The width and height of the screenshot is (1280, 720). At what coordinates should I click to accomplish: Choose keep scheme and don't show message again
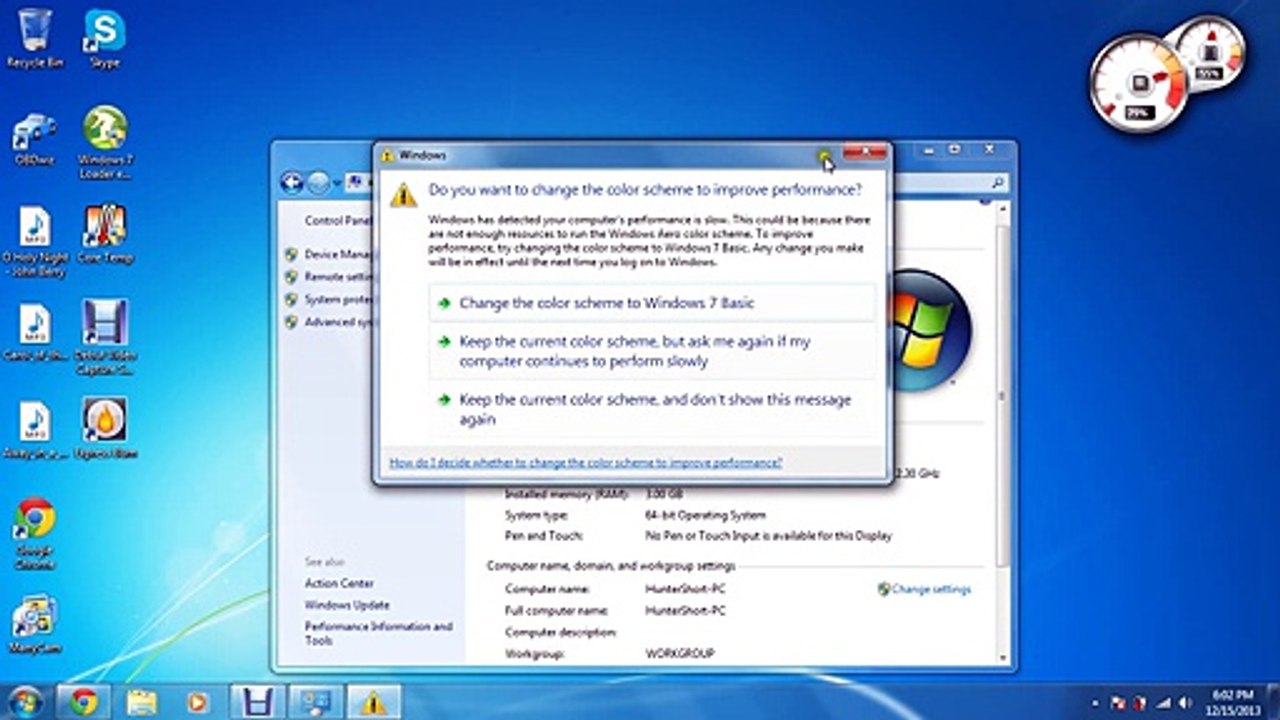coord(652,409)
